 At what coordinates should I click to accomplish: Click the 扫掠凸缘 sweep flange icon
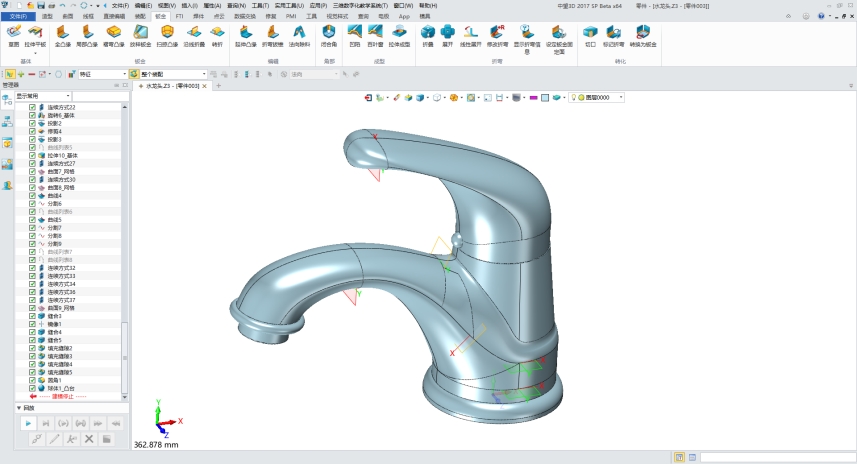[167, 35]
